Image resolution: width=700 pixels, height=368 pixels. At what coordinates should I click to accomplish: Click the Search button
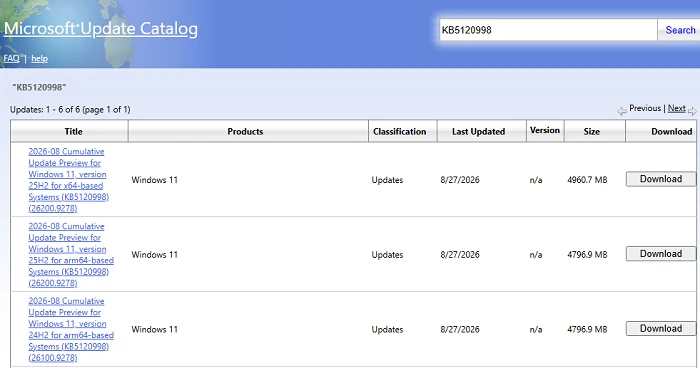(x=679, y=30)
